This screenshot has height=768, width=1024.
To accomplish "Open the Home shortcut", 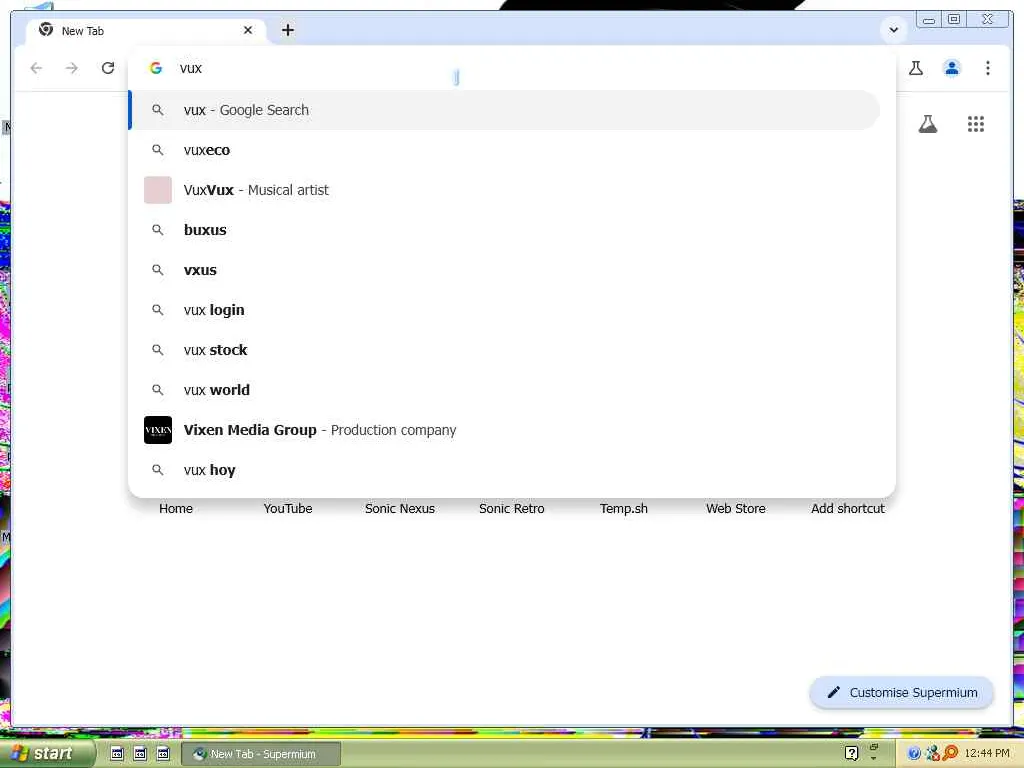I will (176, 508).
